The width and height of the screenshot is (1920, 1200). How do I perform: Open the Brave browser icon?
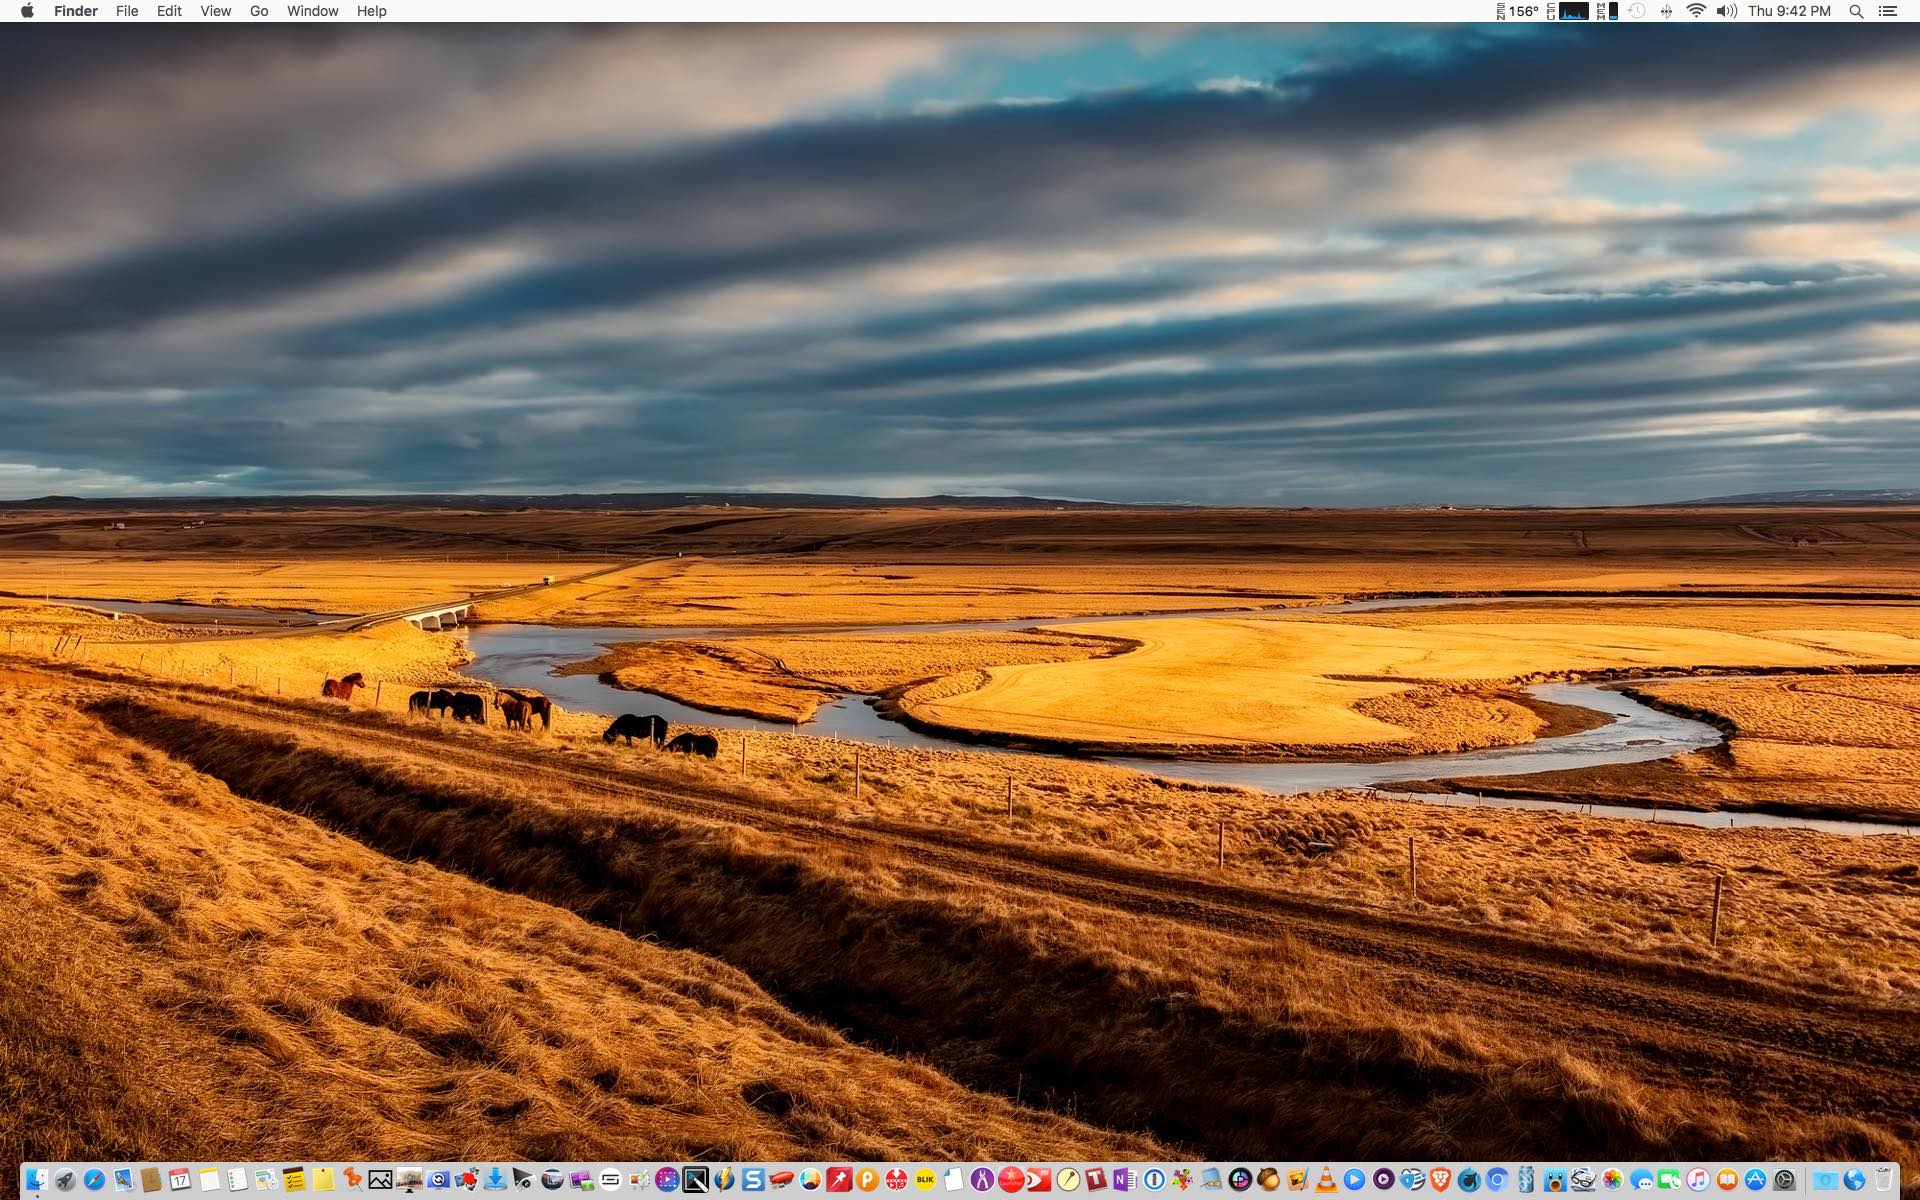click(x=1440, y=1180)
